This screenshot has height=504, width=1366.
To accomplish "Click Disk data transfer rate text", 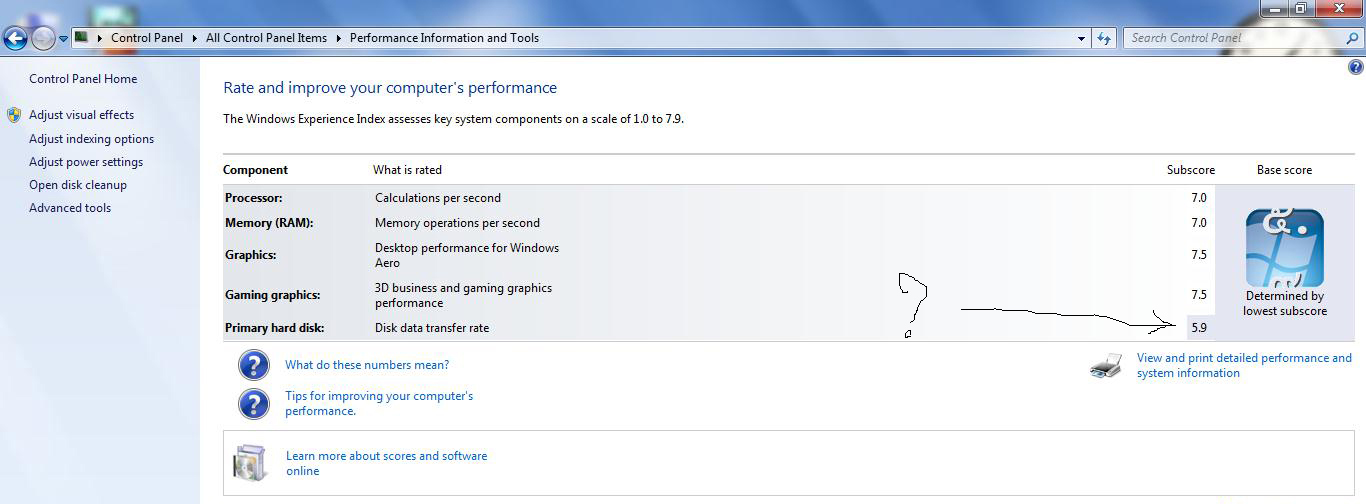I will tap(432, 328).
